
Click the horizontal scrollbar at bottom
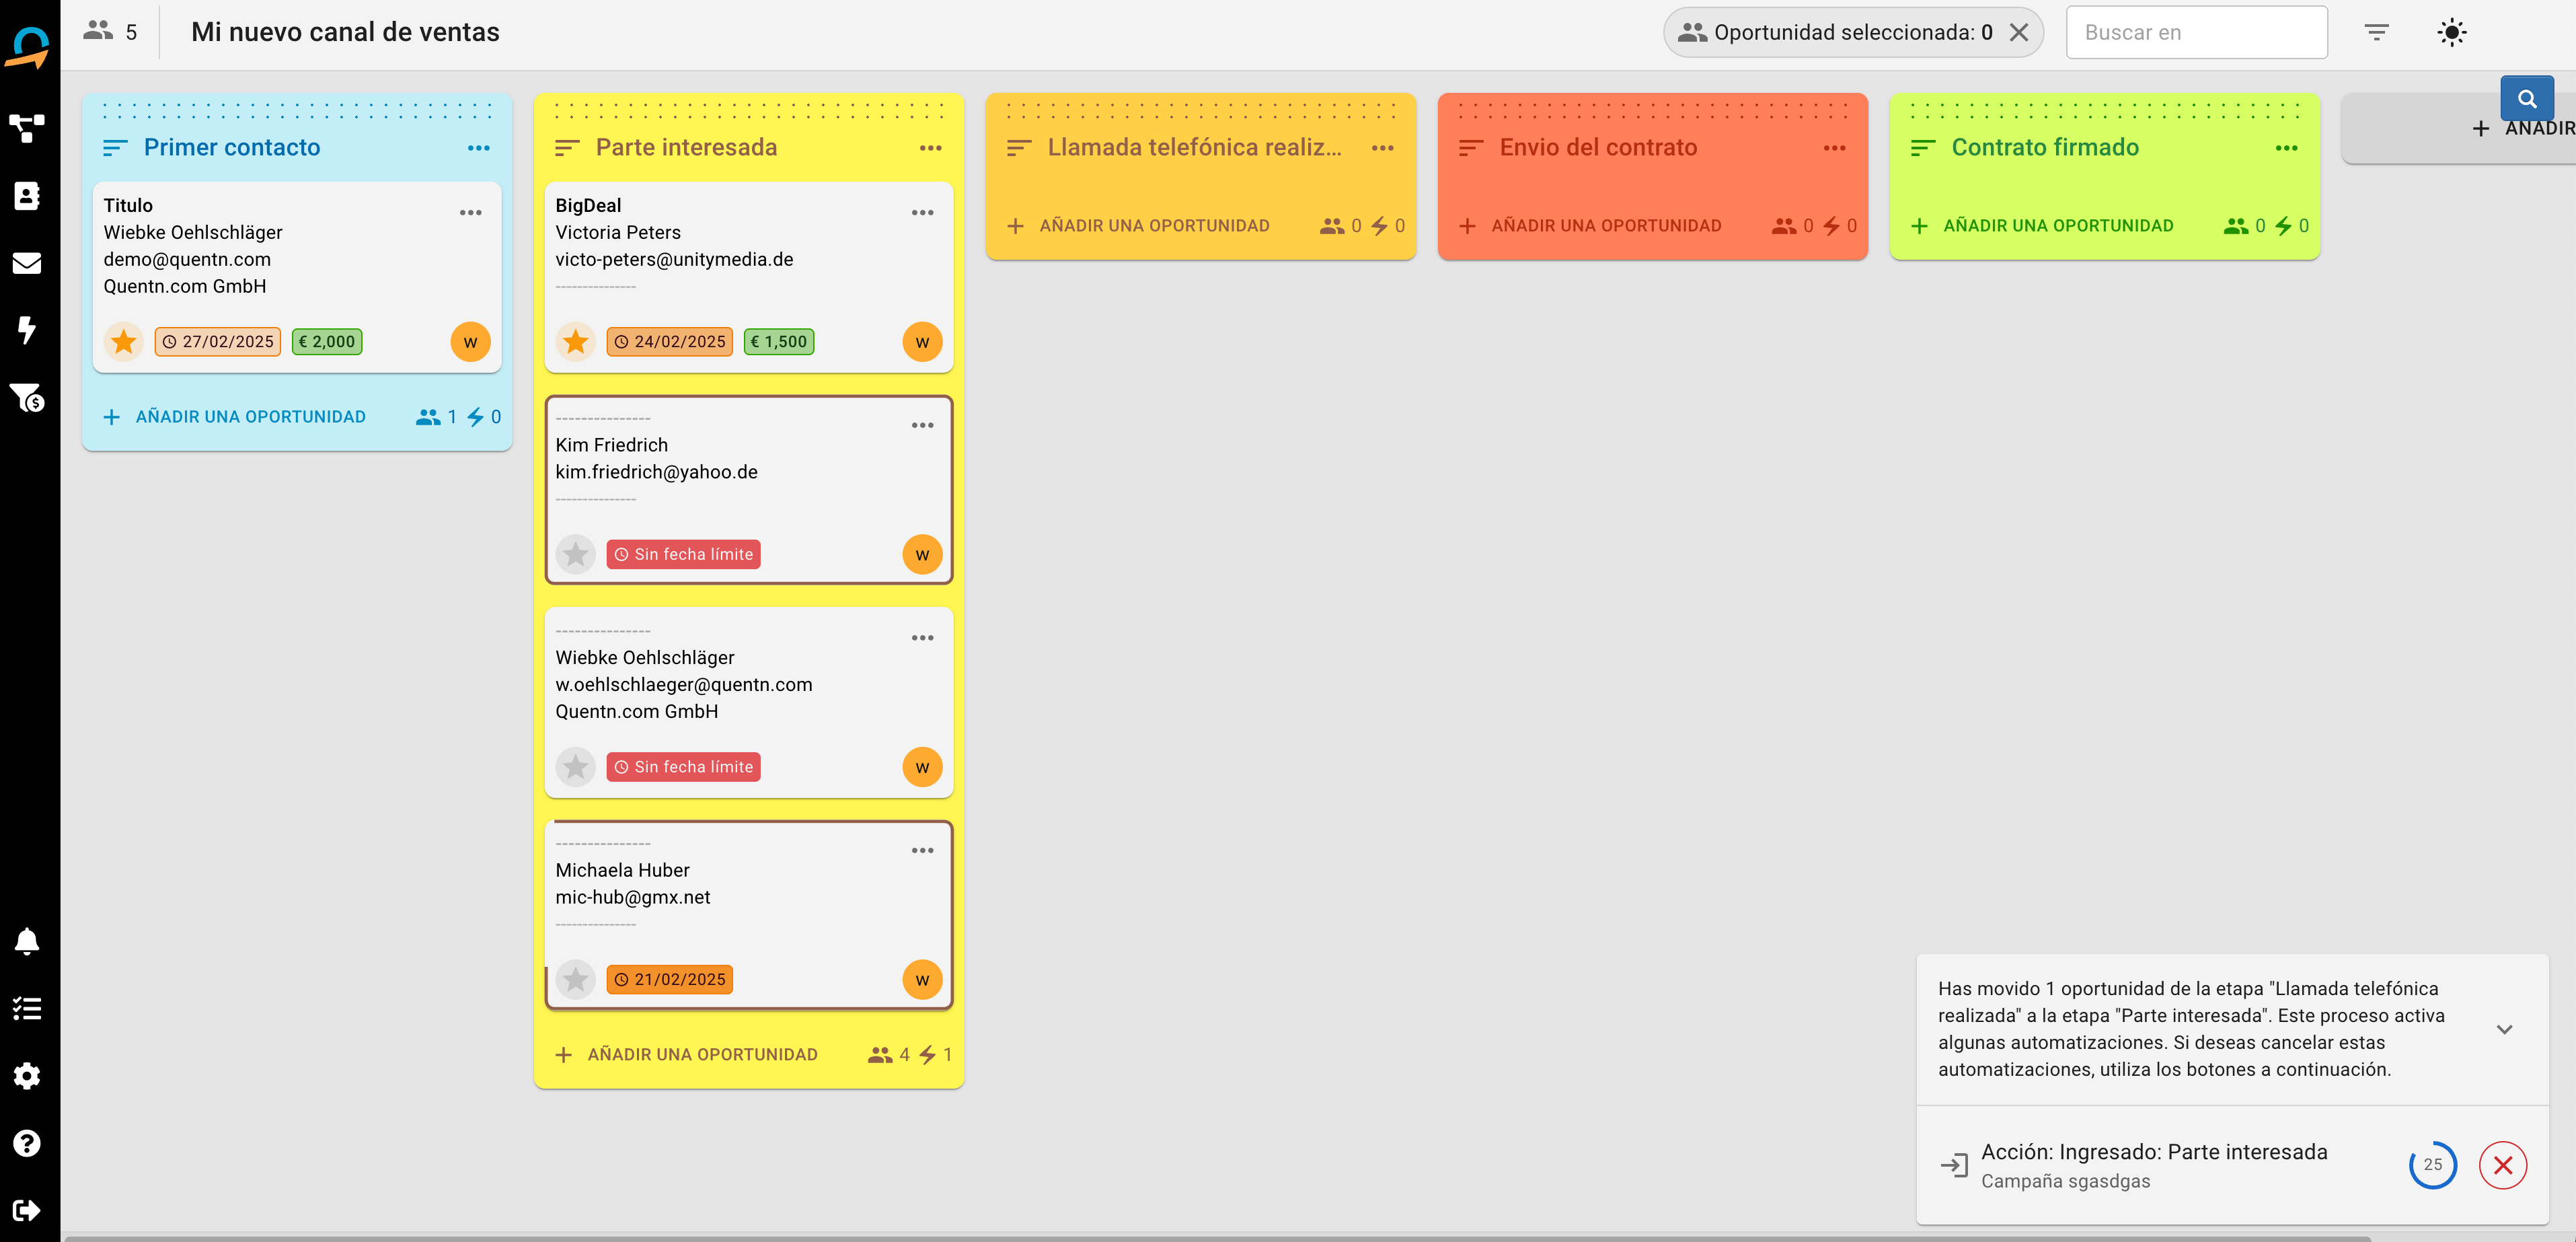tap(1218, 1238)
